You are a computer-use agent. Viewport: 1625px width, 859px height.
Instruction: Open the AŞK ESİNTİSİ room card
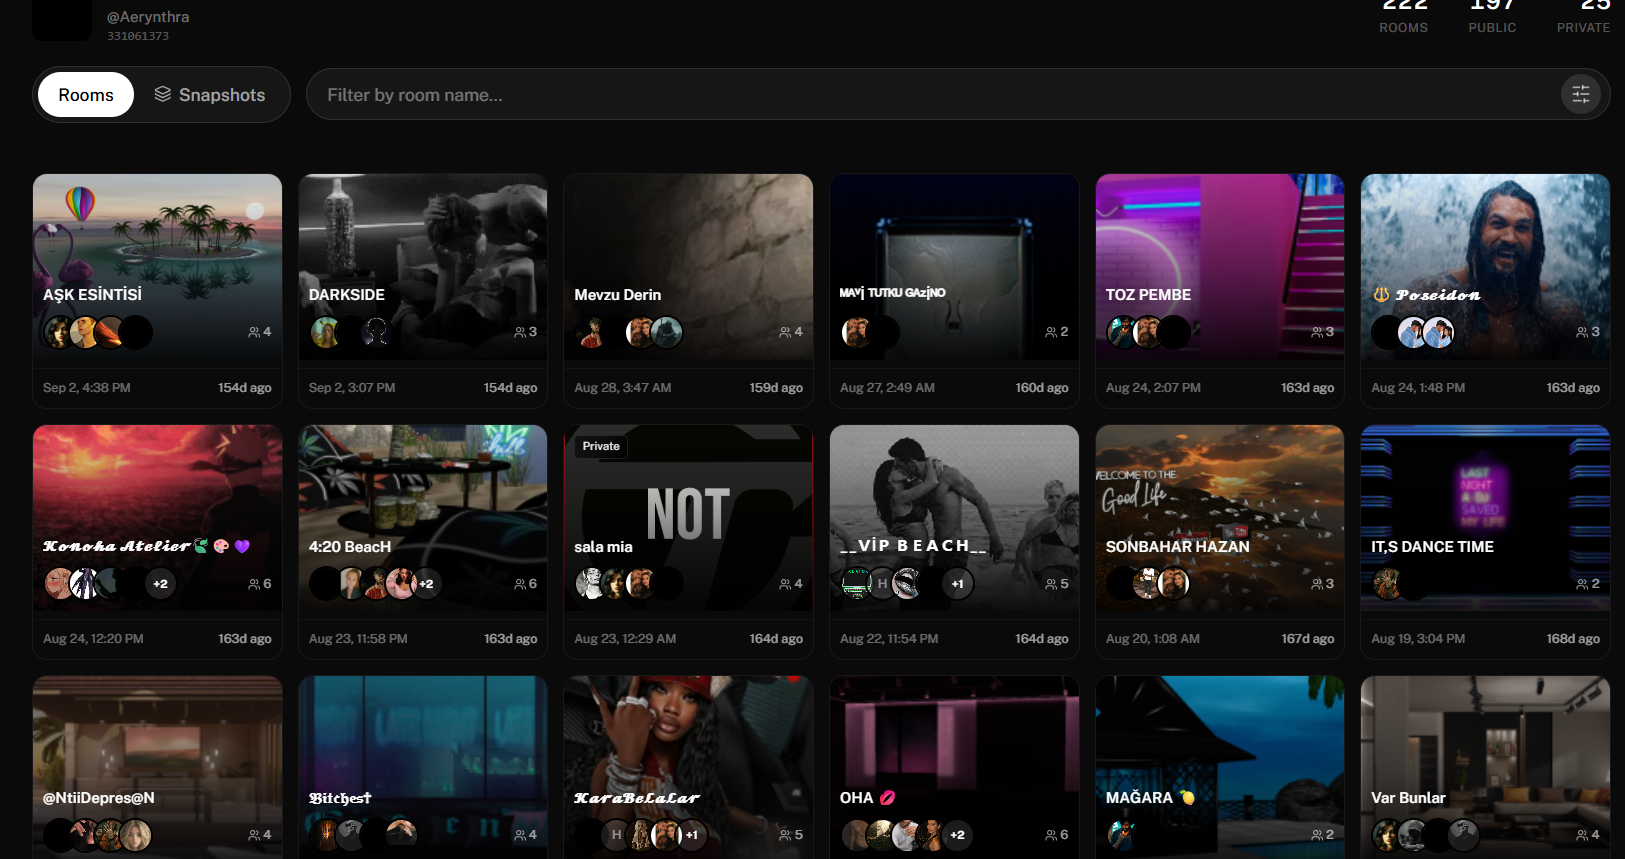pyautogui.click(x=157, y=291)
